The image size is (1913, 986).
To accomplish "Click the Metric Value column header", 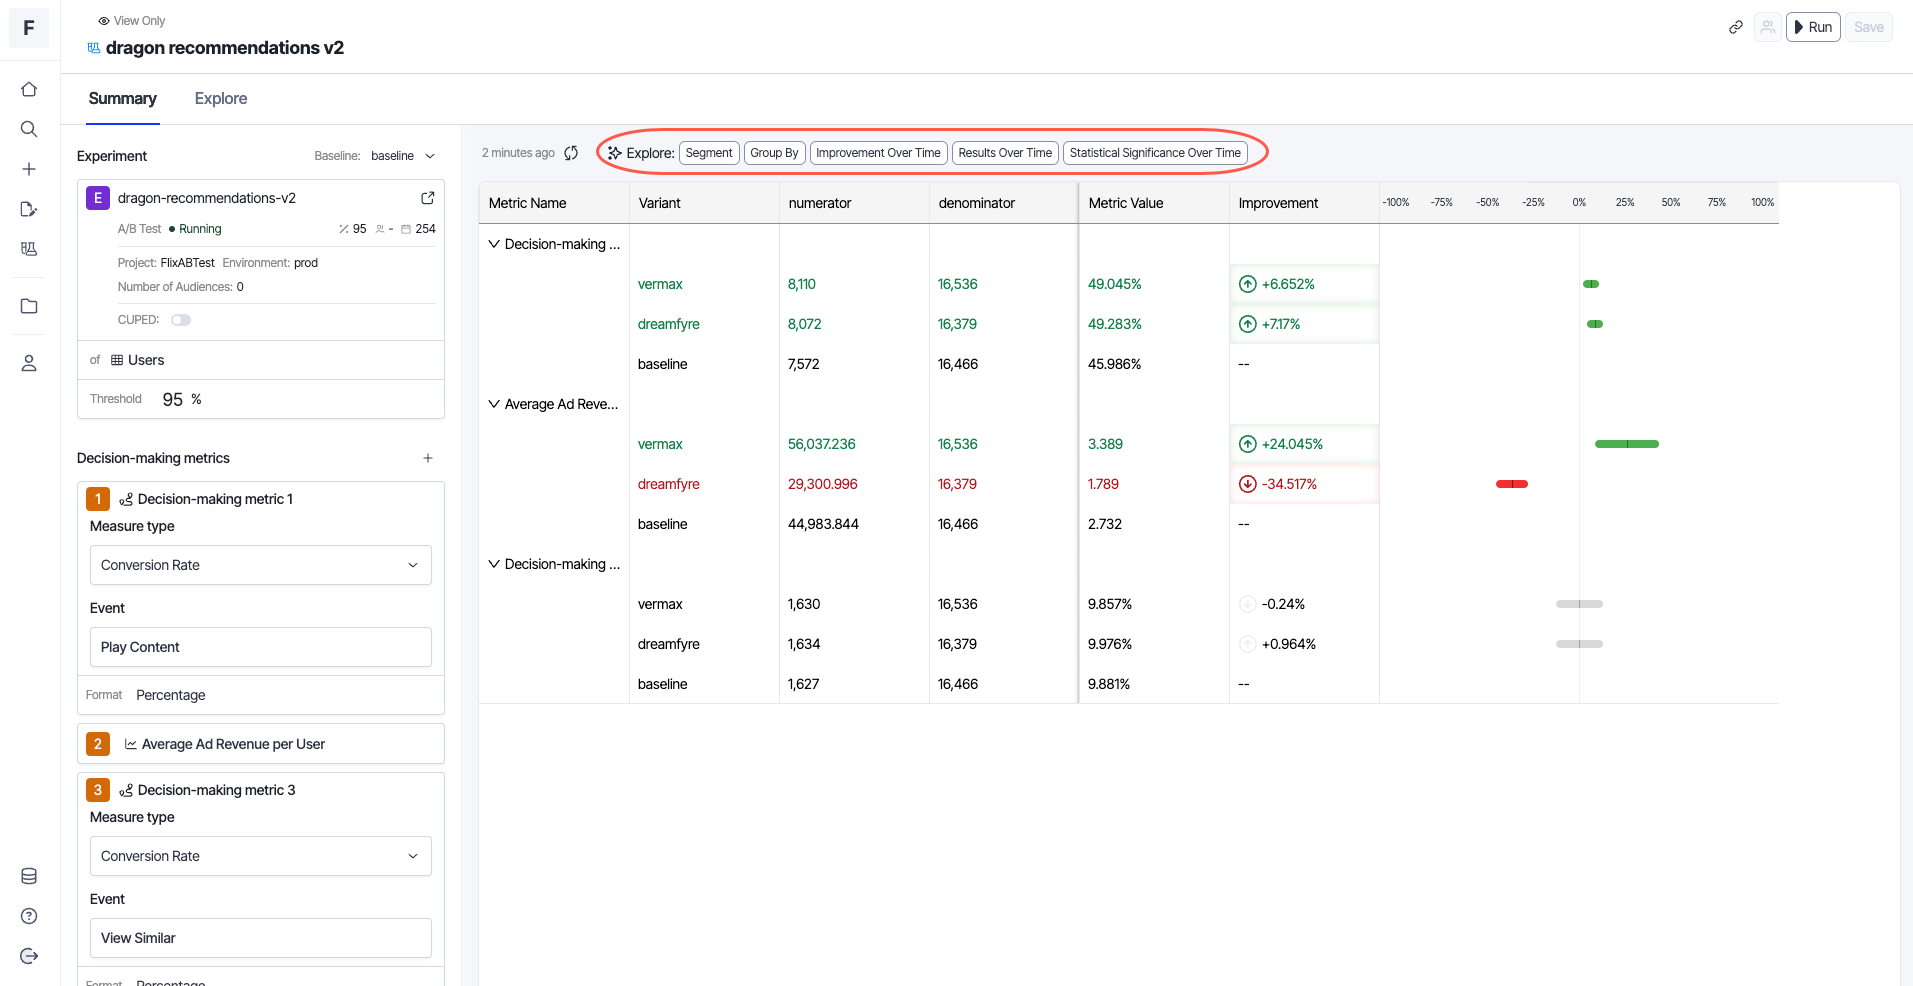I will 1154,203.
